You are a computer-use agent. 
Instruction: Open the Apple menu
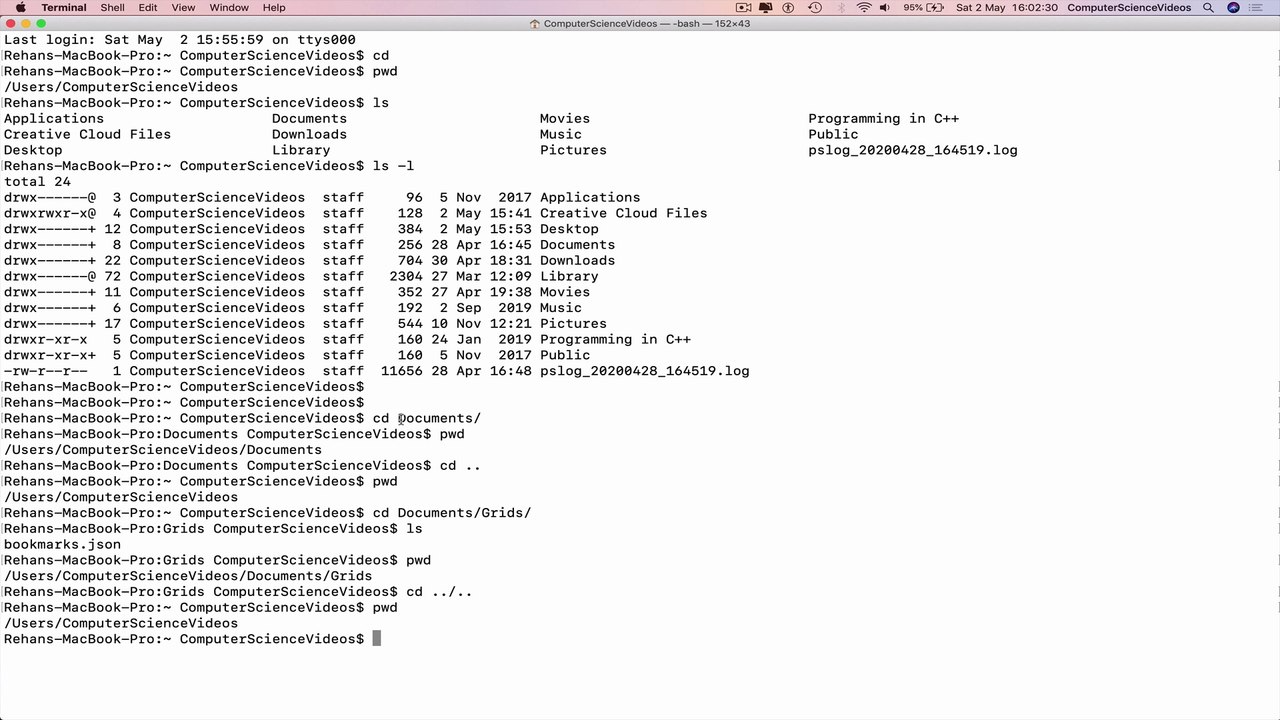click(x=20, y=7)
